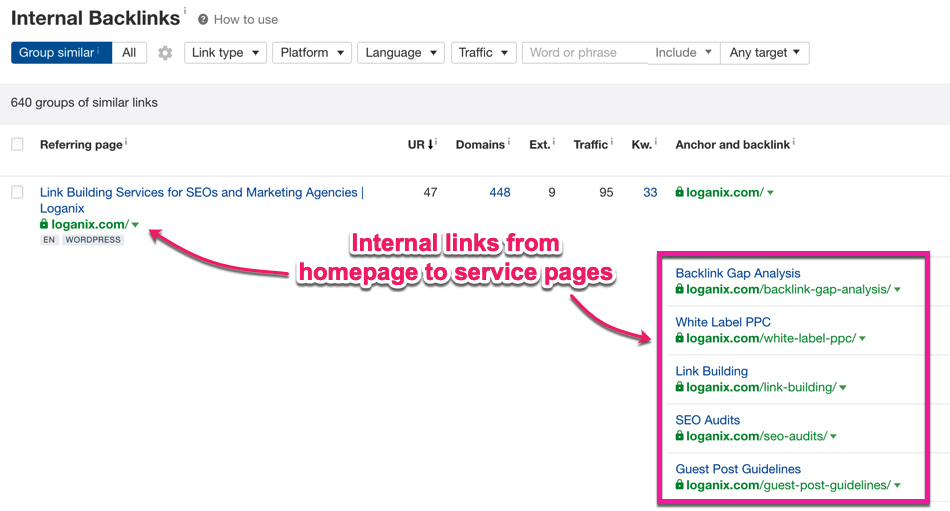Viewport: 950px width, 511px height.
Task: Expand caret next to backlink-gap-analysis URL
Action: click(897, 290)
